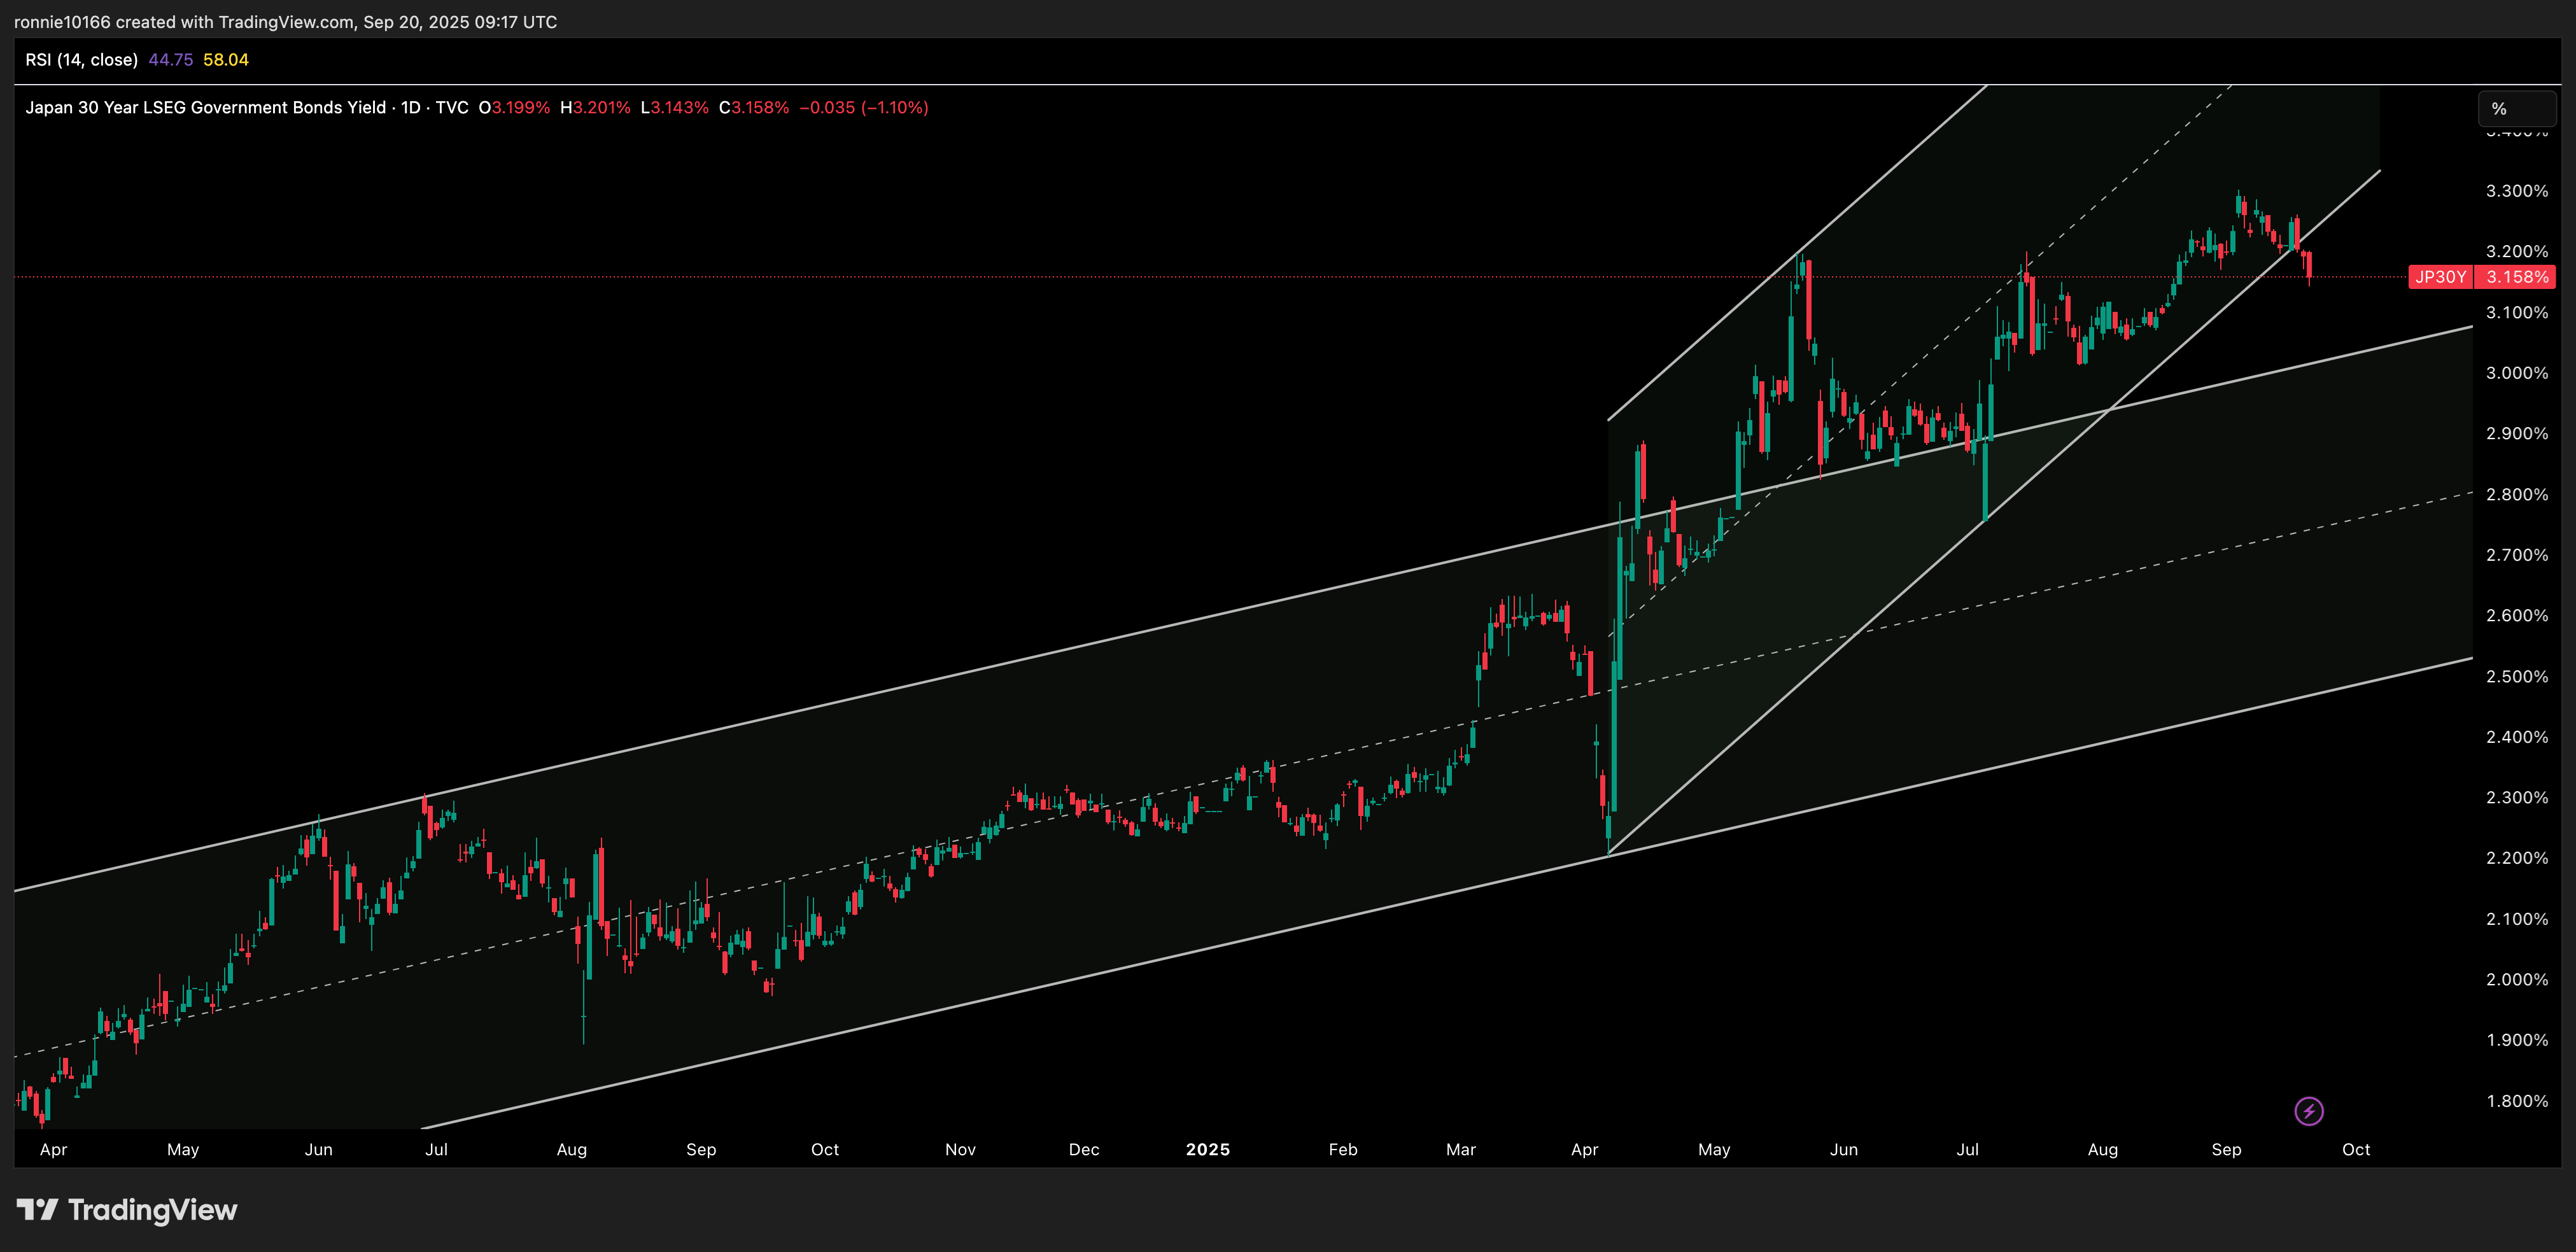The width and height of the screenshot is (2576, 1252).
Task: Click the 3.000% level on price scale
Action: 2516,373
